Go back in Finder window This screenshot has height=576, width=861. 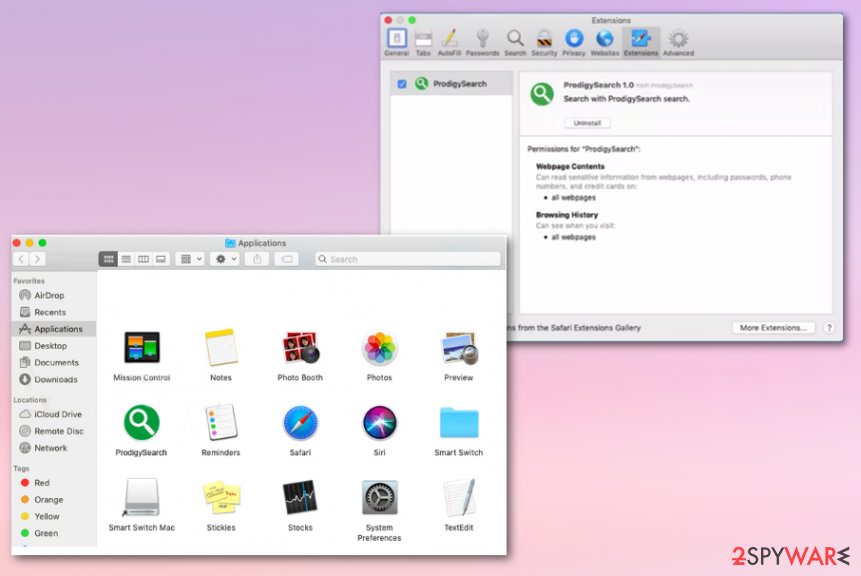point(21,259)
